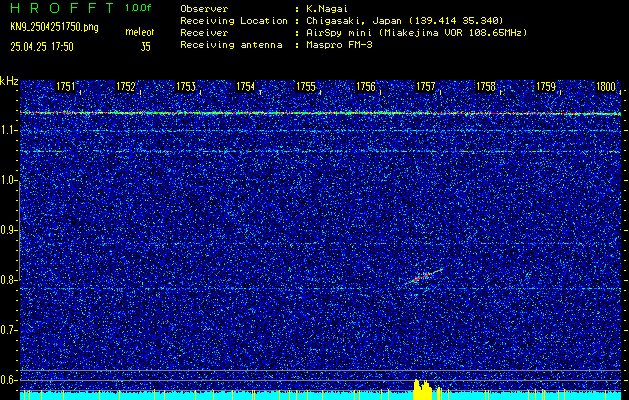
Task: Click the 1757 time marker
Action: click(x=426, y=87)
